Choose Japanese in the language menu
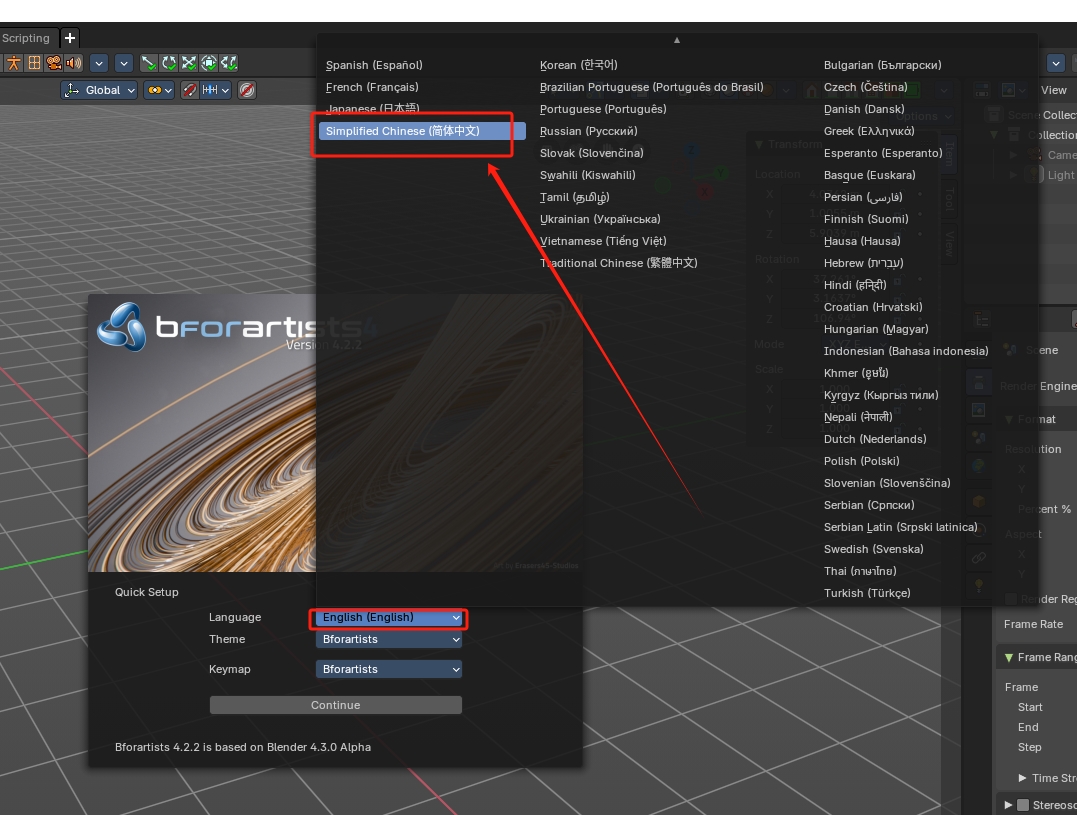Viewport: 1077px width, 815px height. [372, 109]
